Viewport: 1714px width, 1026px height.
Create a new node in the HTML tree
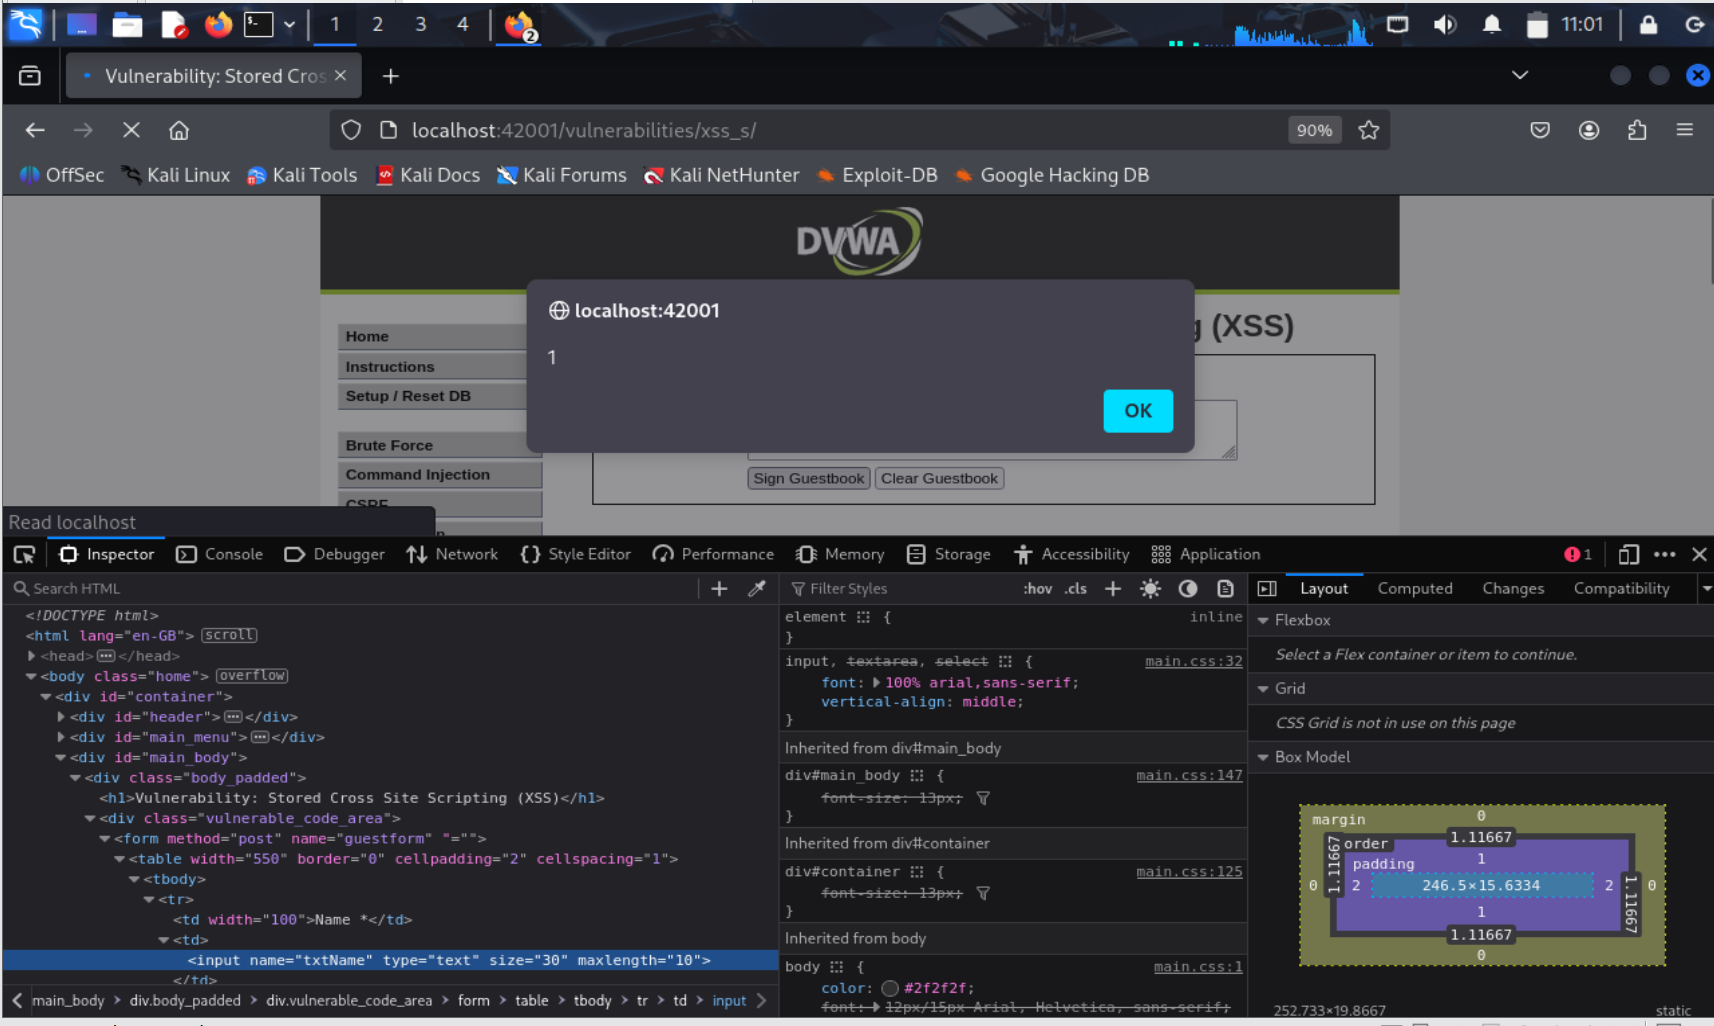pyautogui.click(x=719, y=589)
